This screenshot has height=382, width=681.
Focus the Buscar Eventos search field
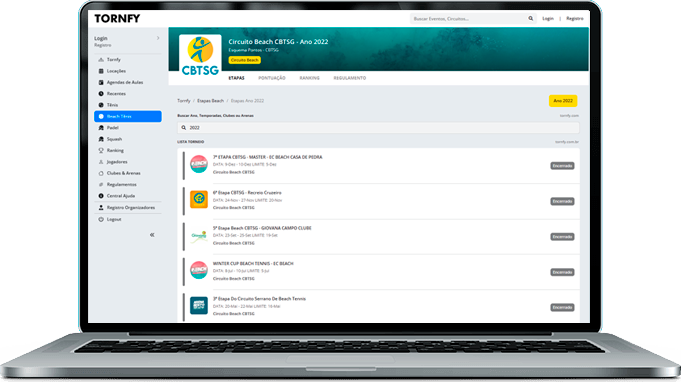click(468, 19)
